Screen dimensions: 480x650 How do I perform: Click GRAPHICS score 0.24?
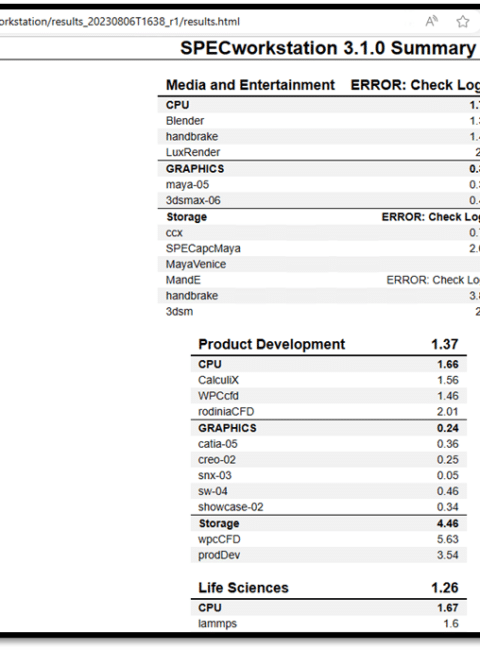(448, 428)
